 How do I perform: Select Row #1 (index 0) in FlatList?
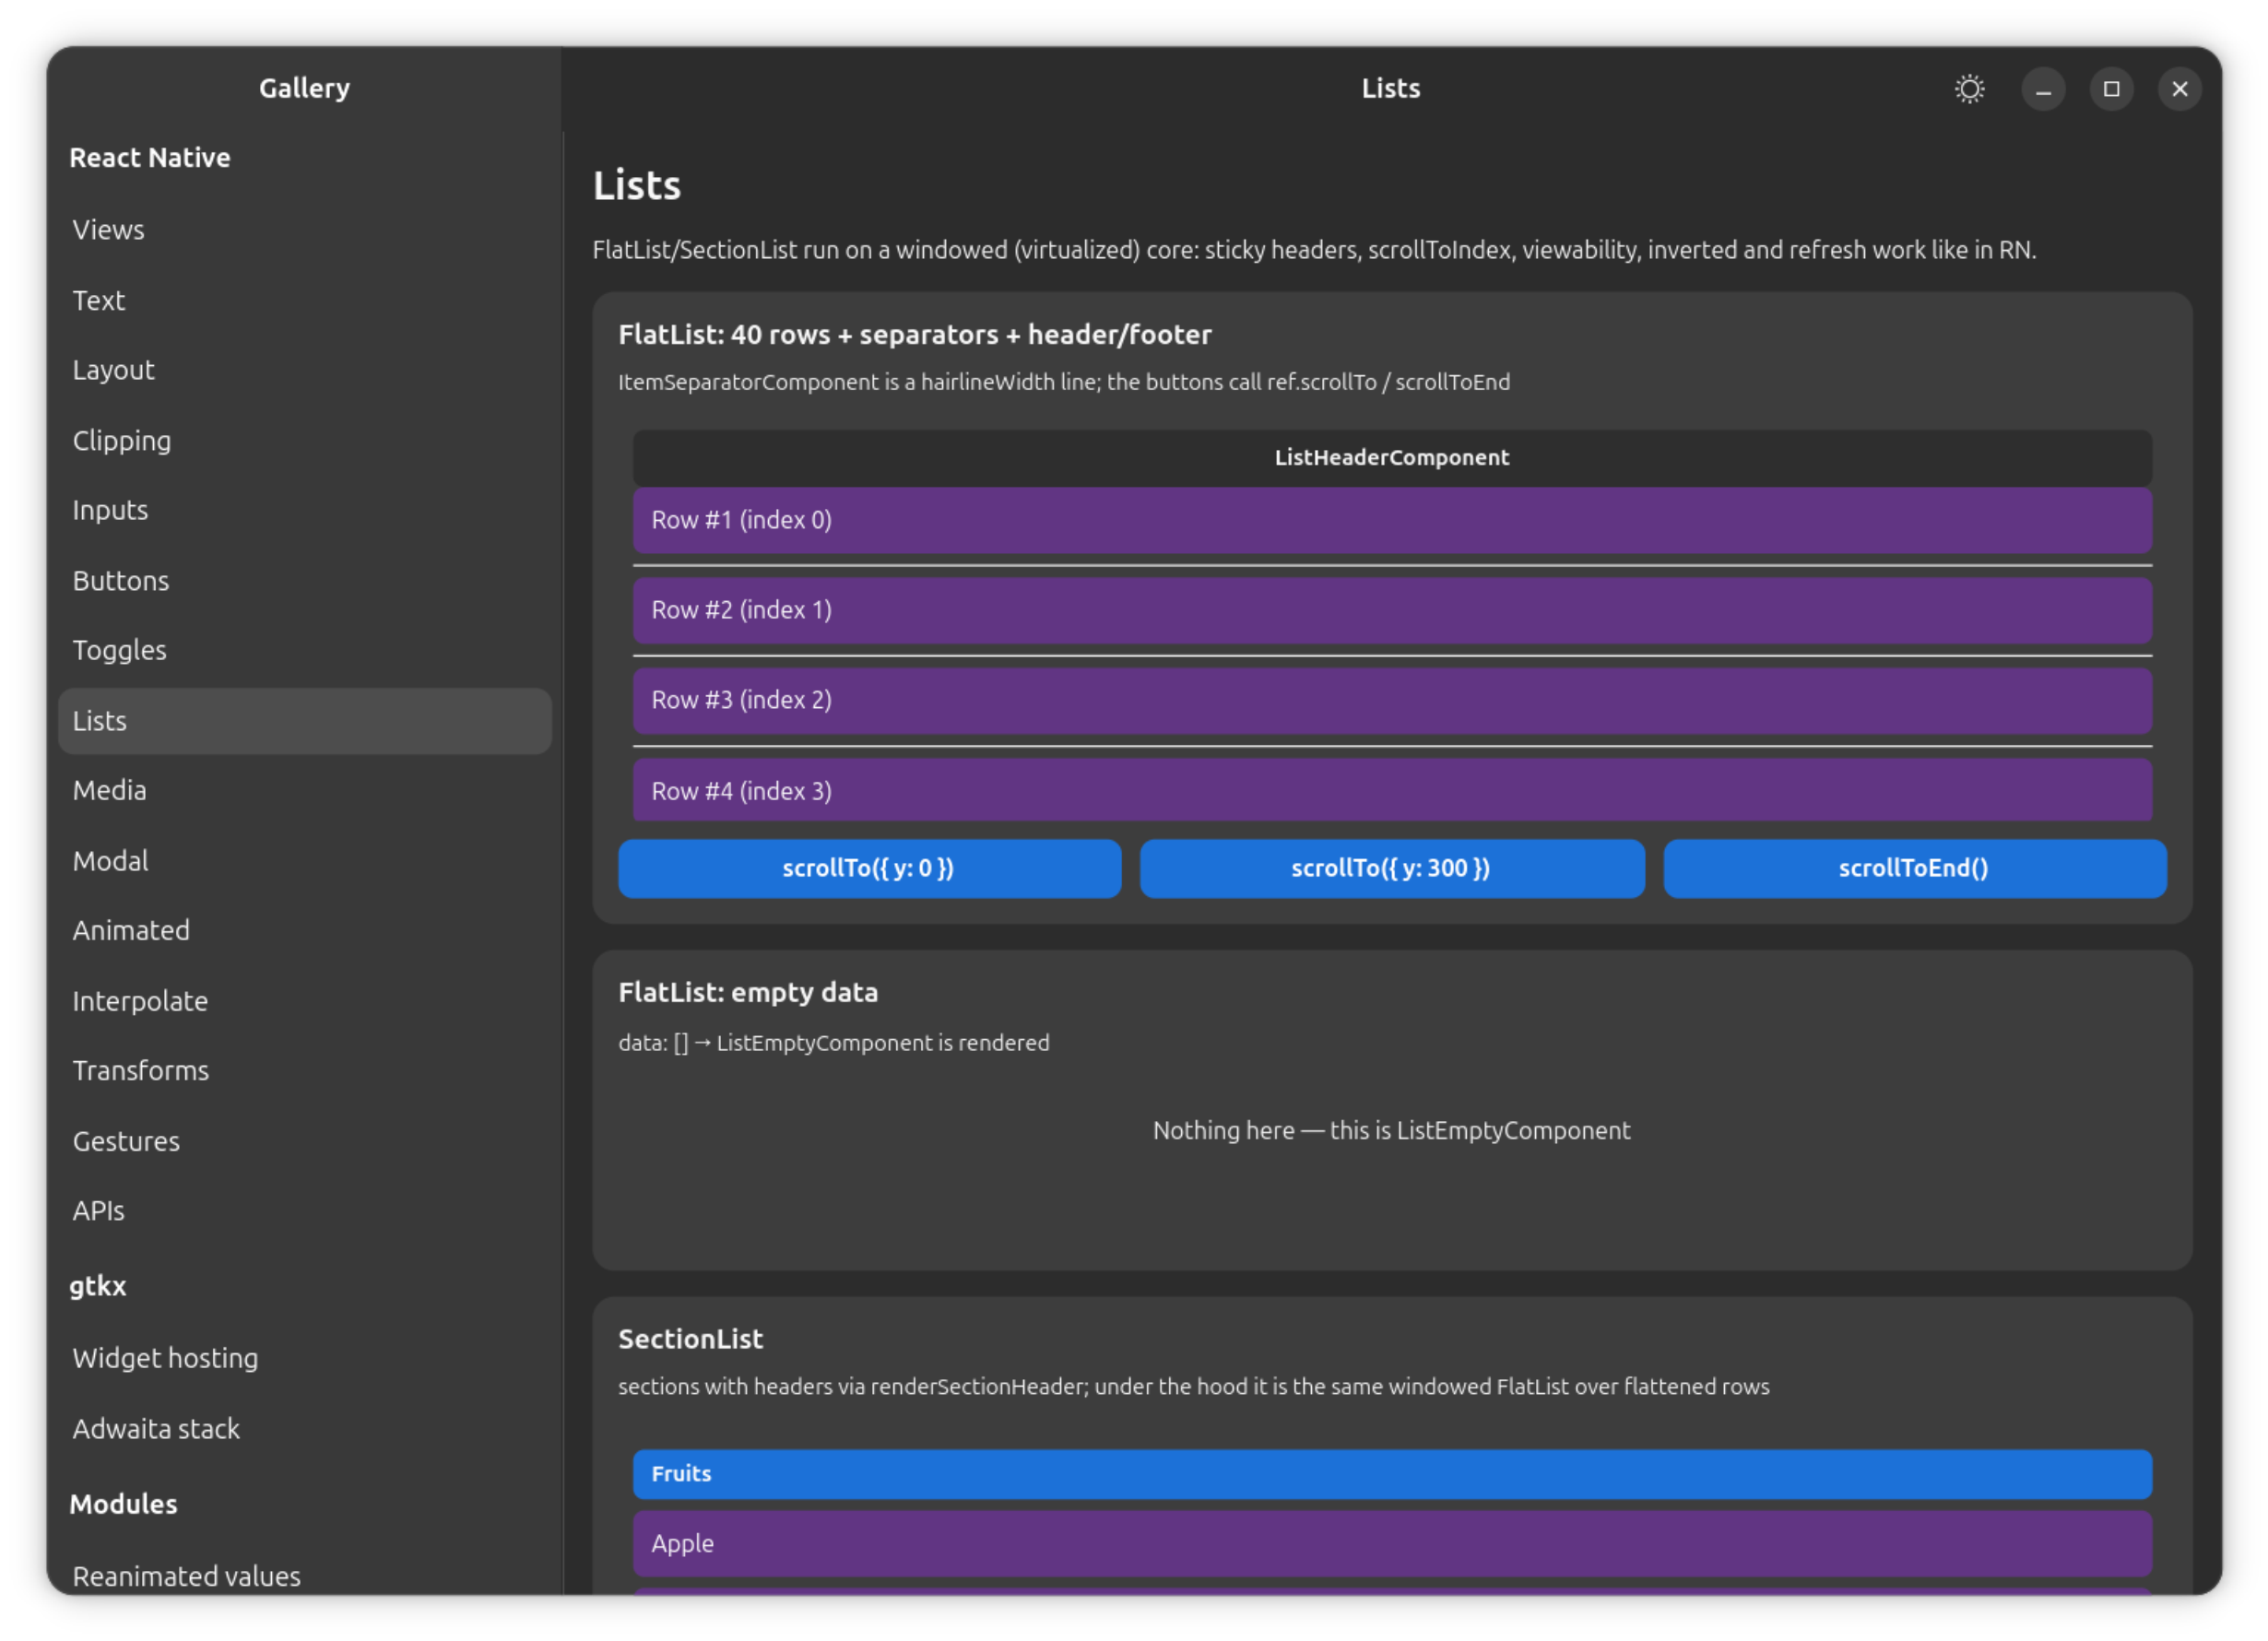point(1392,520)
